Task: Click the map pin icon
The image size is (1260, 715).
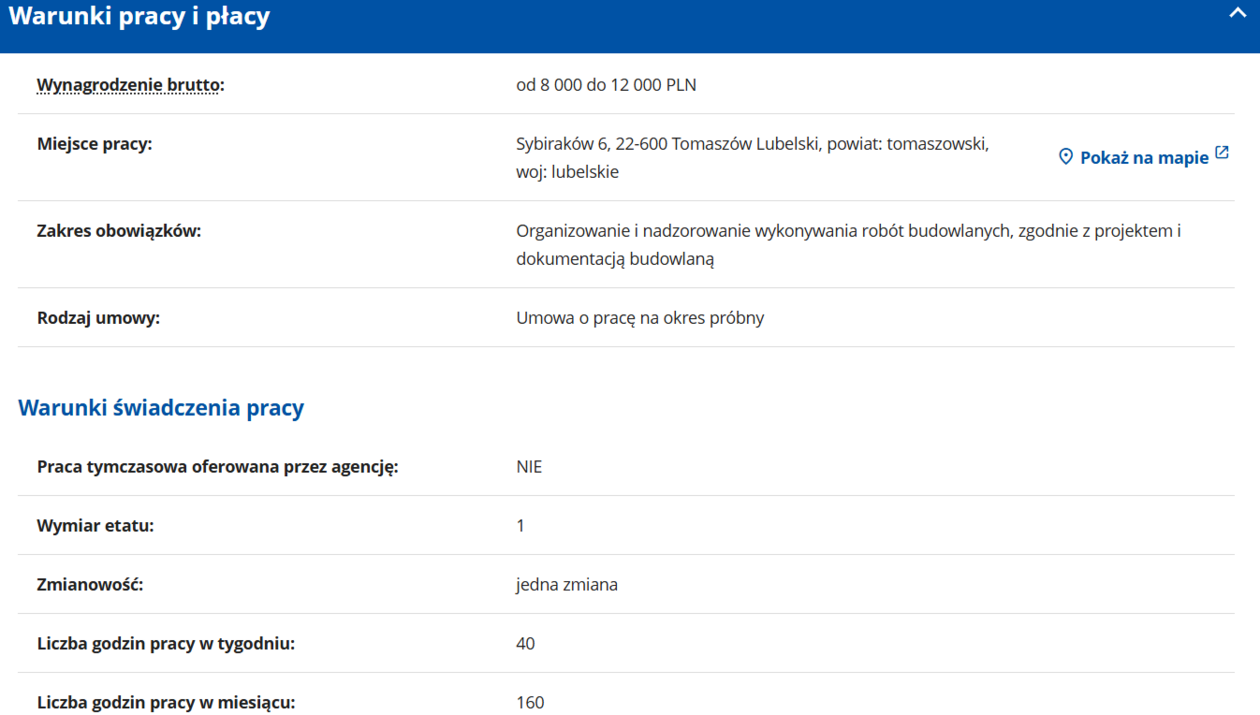Action: click(x=1066, y=157)
